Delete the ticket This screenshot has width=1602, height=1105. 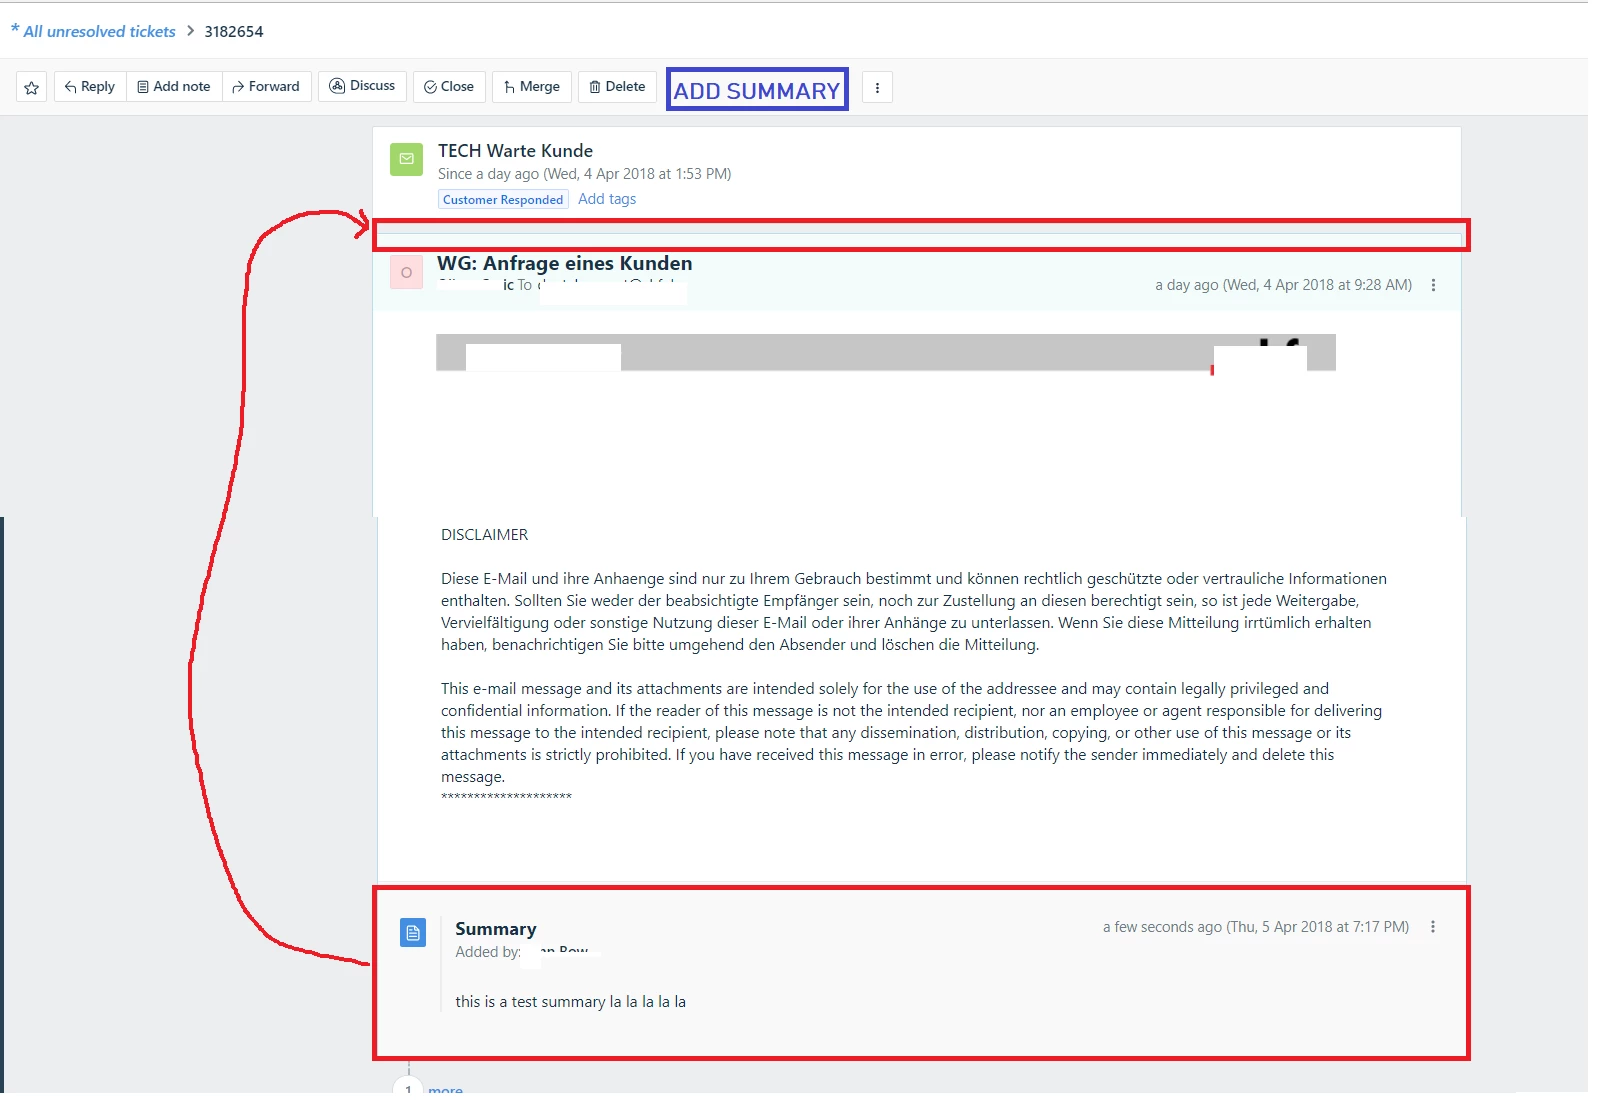[617, 87]
